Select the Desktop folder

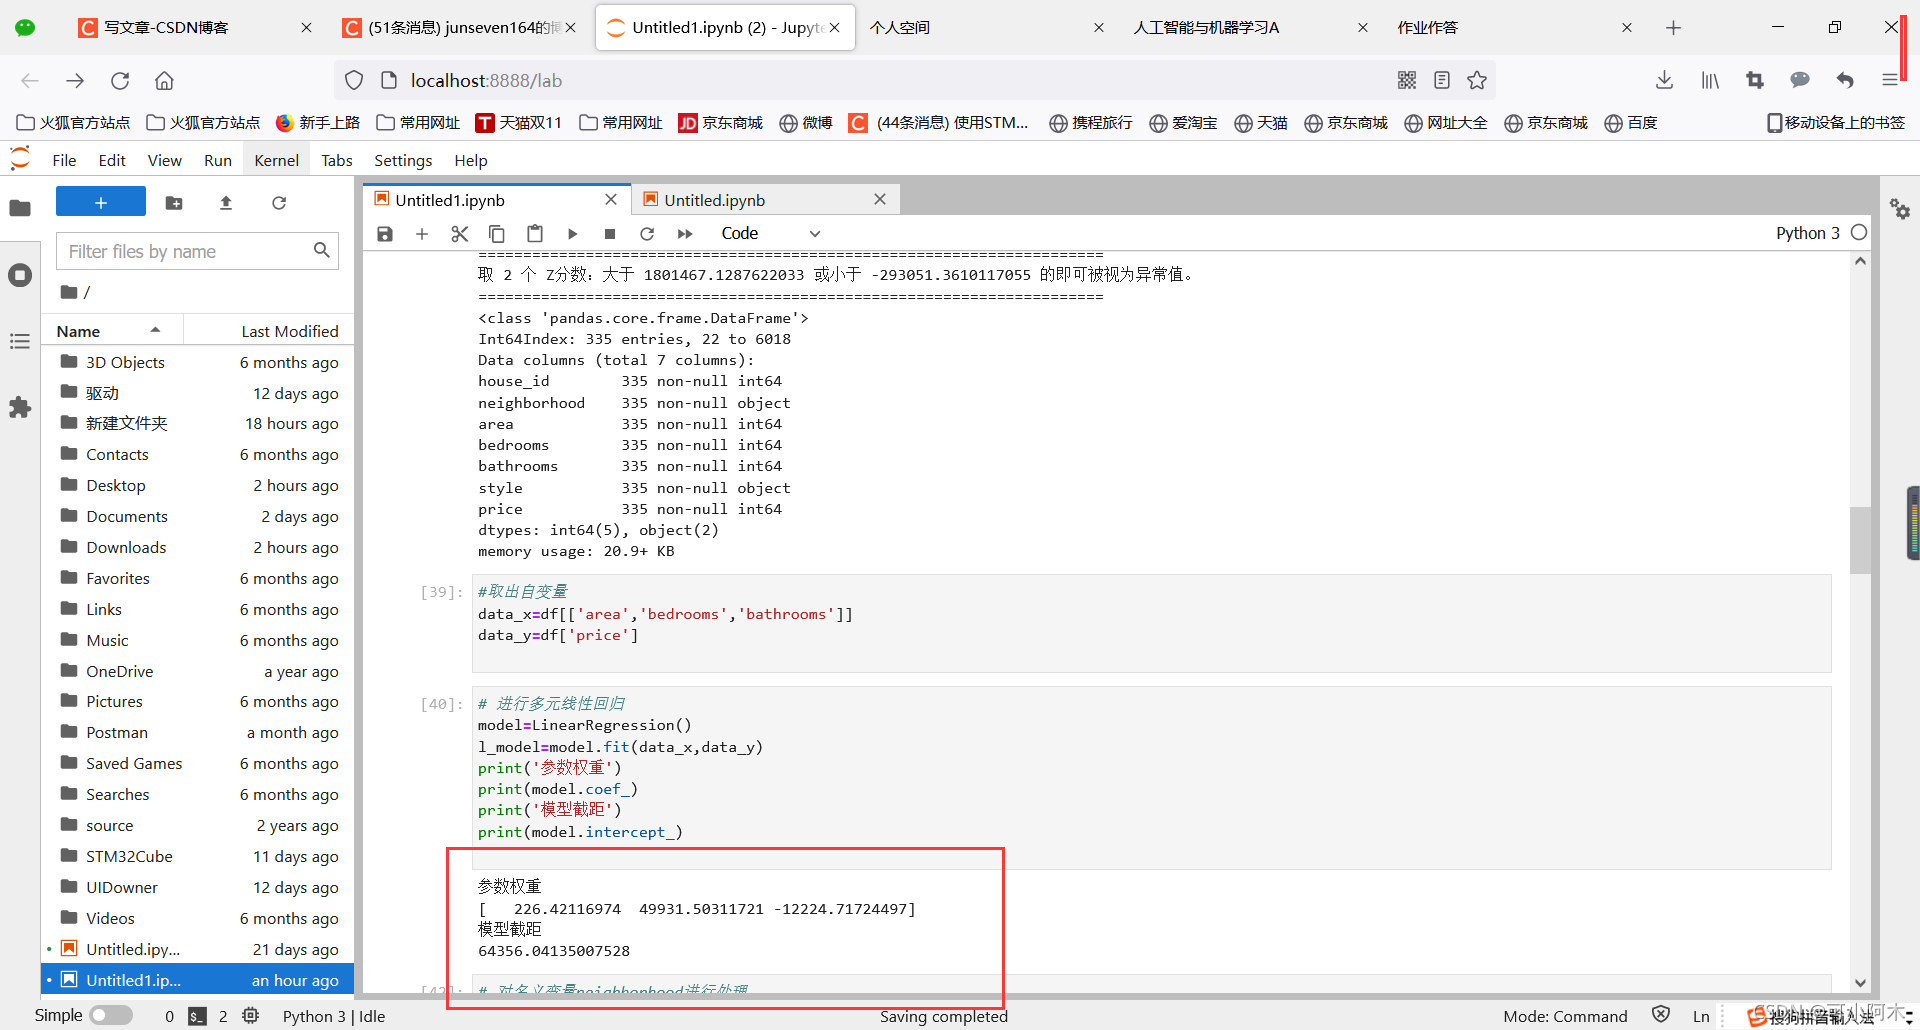(198, 485)
